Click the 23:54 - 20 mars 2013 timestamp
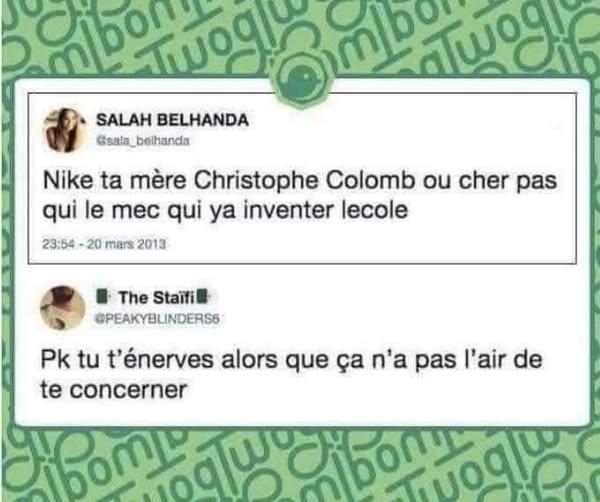 (104, 244)
